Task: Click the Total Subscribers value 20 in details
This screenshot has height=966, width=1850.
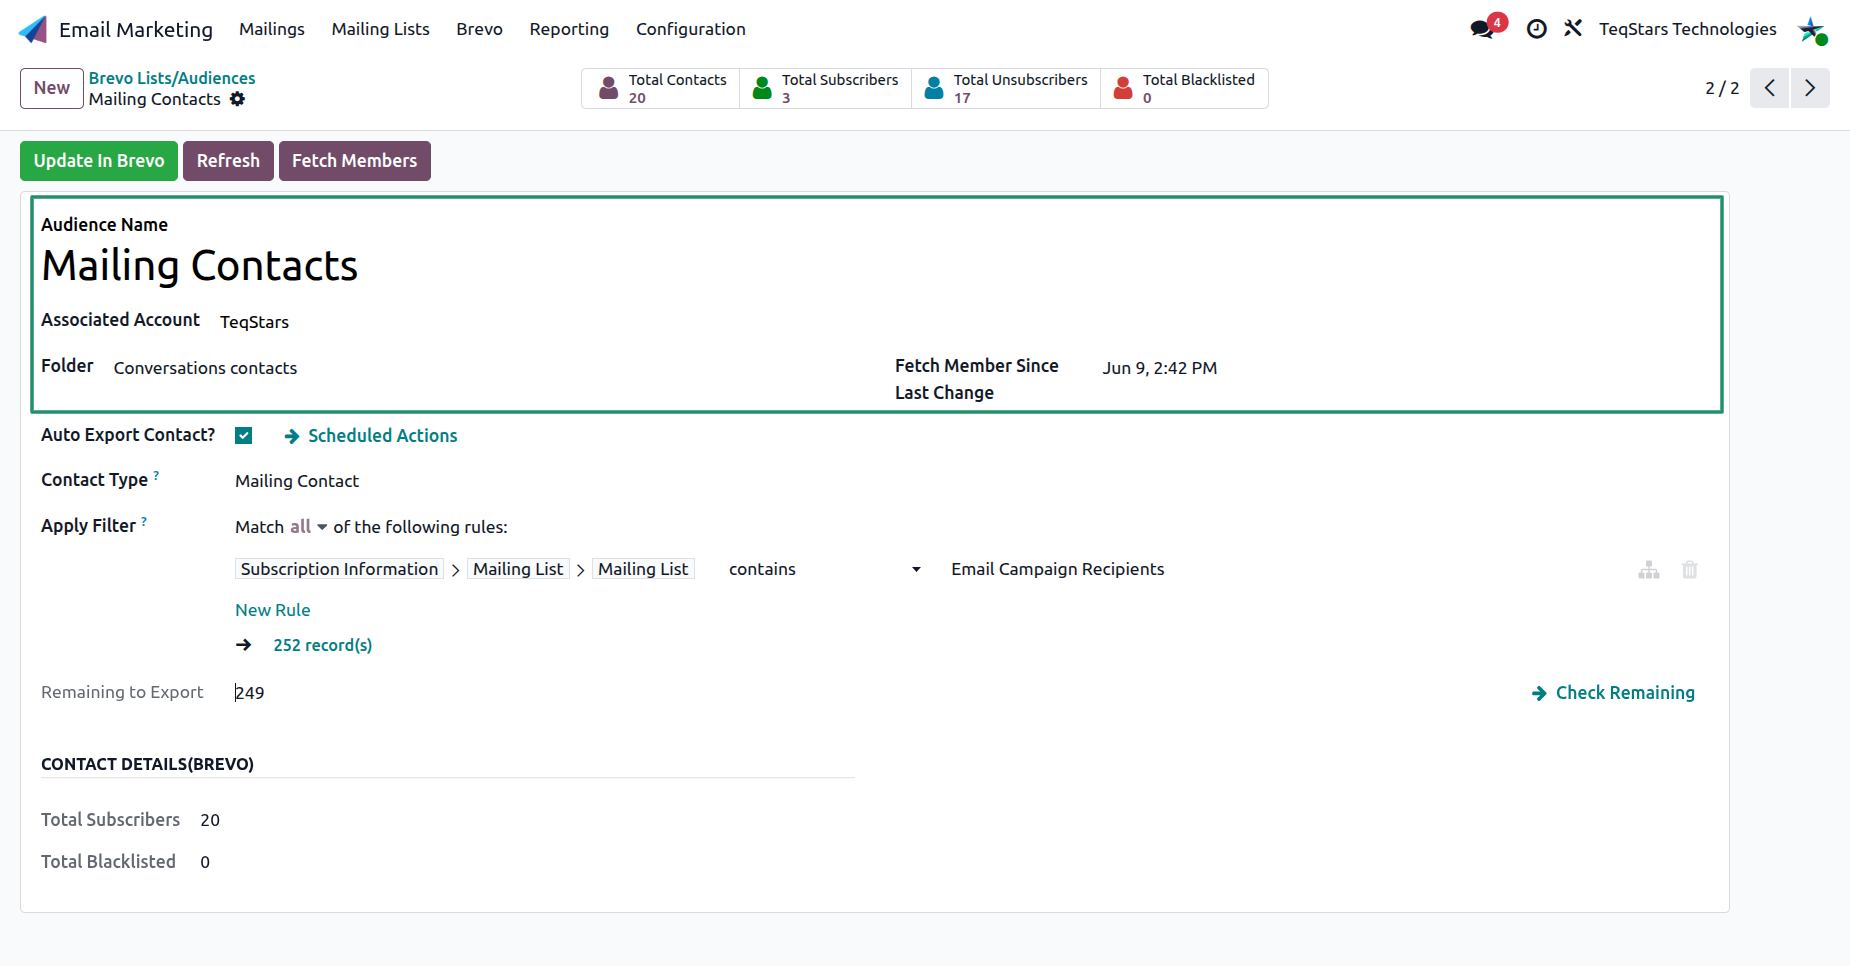Action: pyautogui.click(x=210, y=820)
